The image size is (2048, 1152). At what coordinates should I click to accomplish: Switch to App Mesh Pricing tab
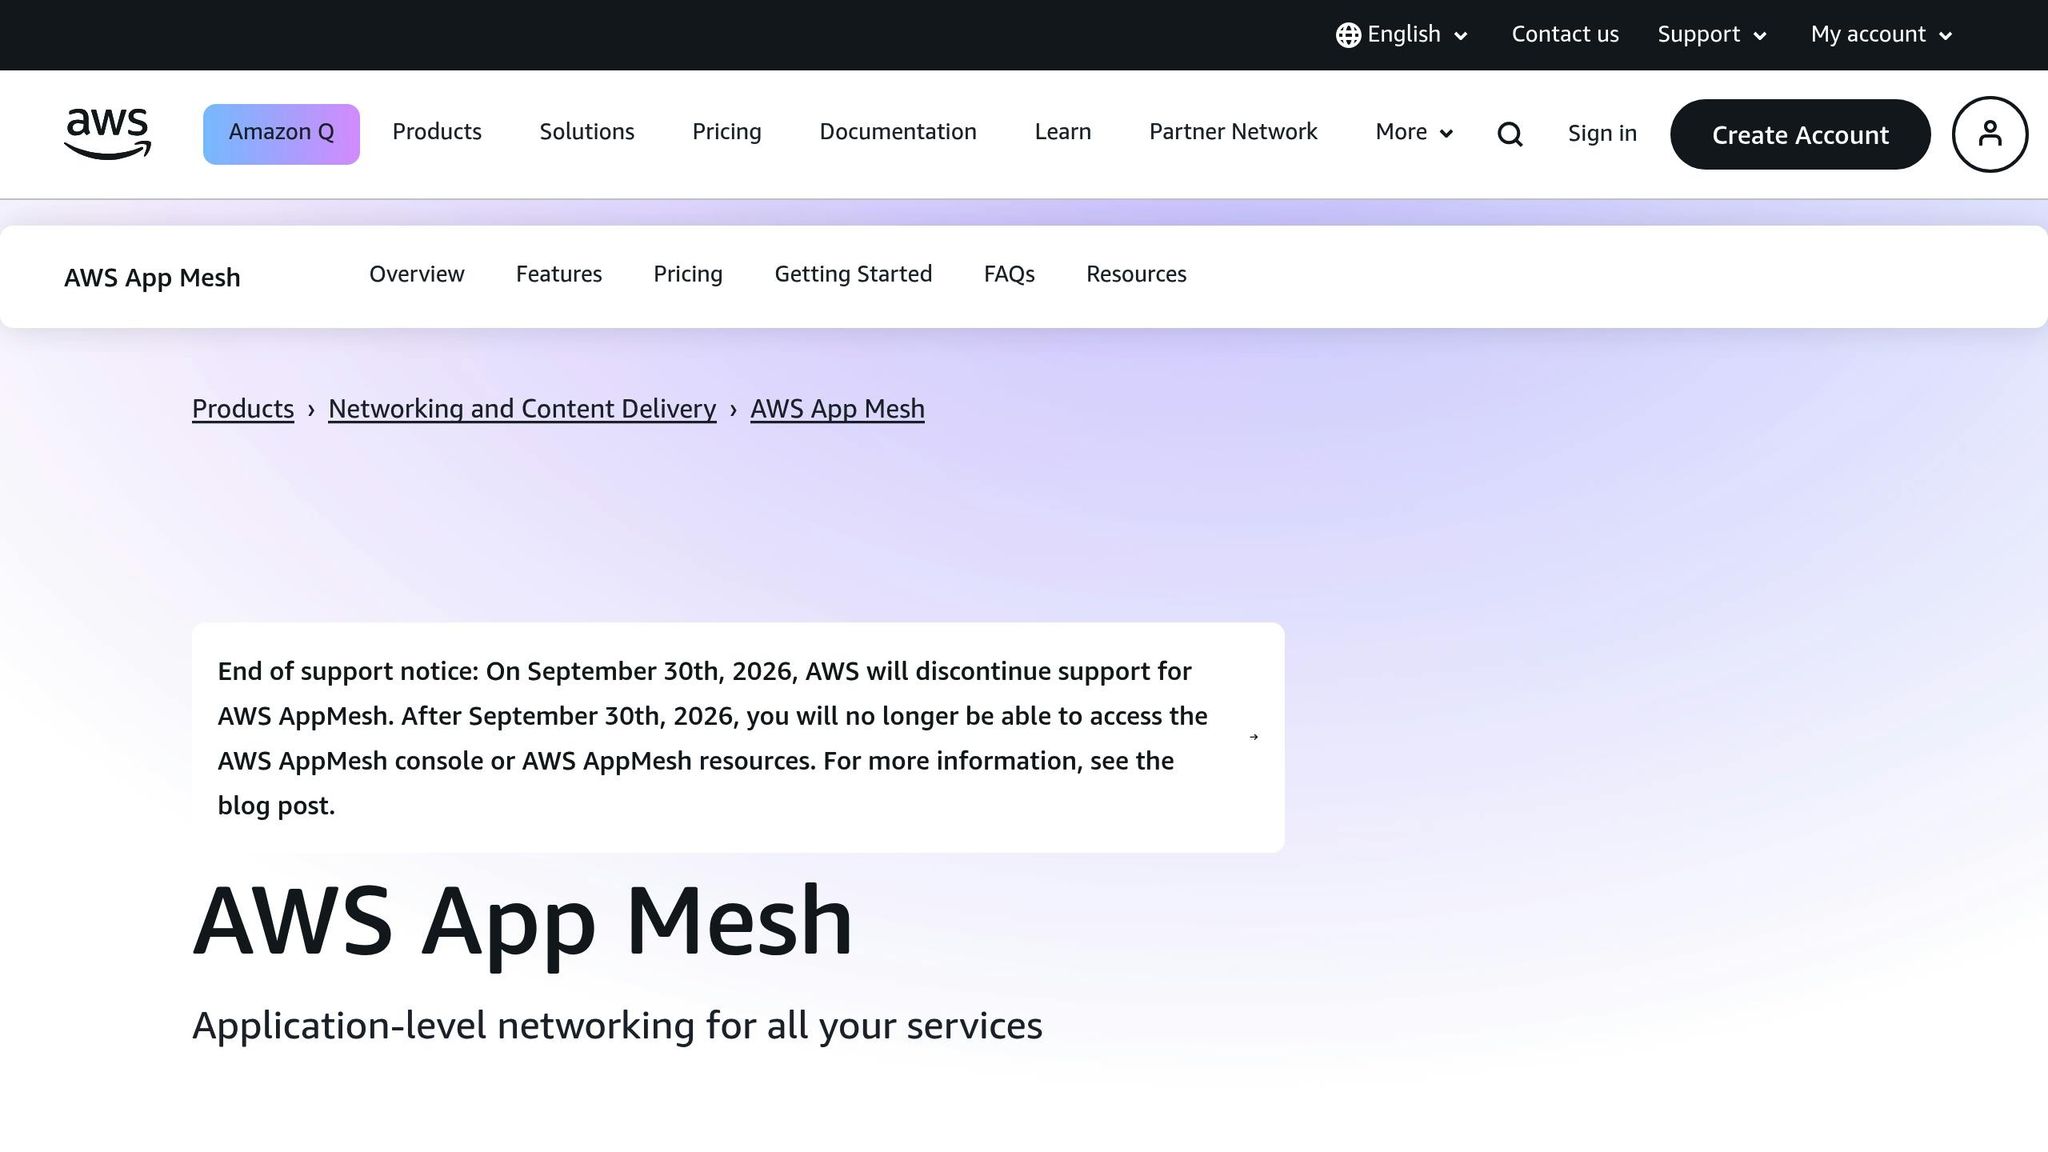[688, 275]
